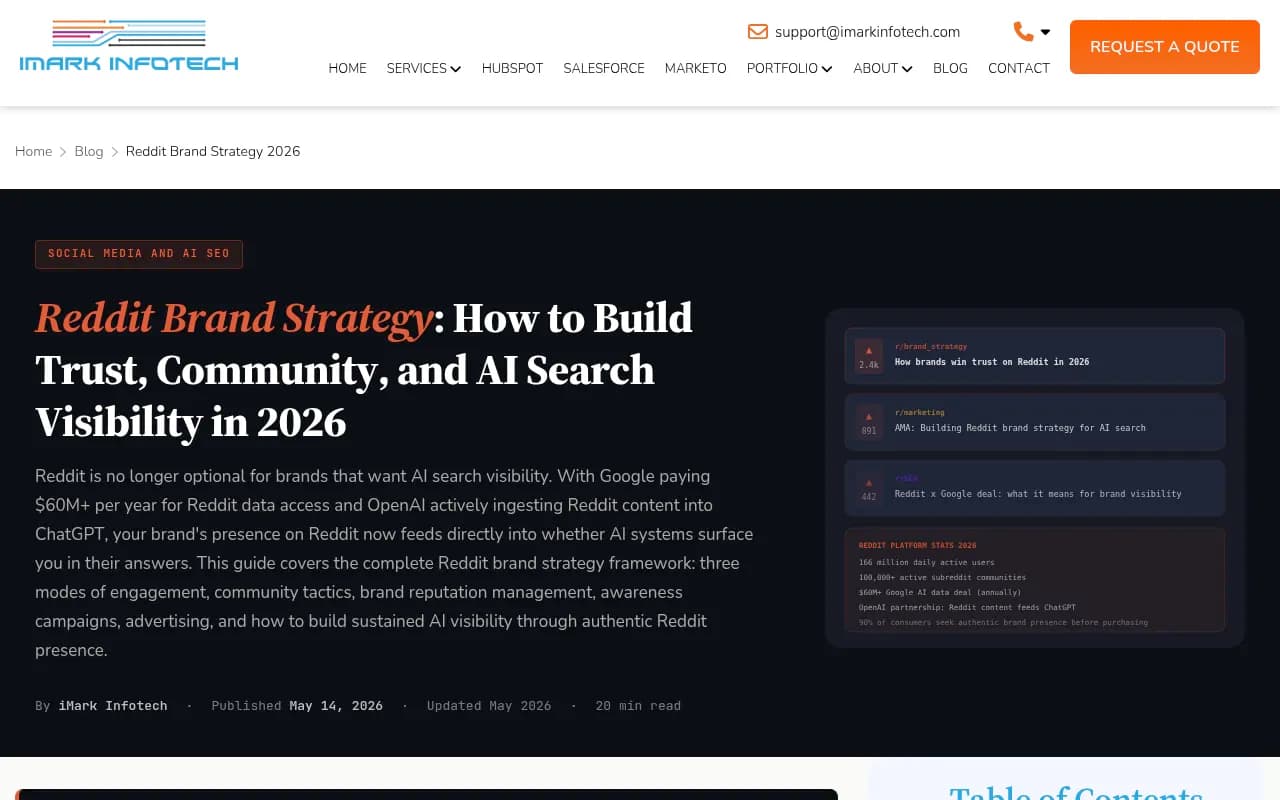1280x800 pixels.
Task: Click support@imarkinfotech.com email link
Action: click(867, 32)
